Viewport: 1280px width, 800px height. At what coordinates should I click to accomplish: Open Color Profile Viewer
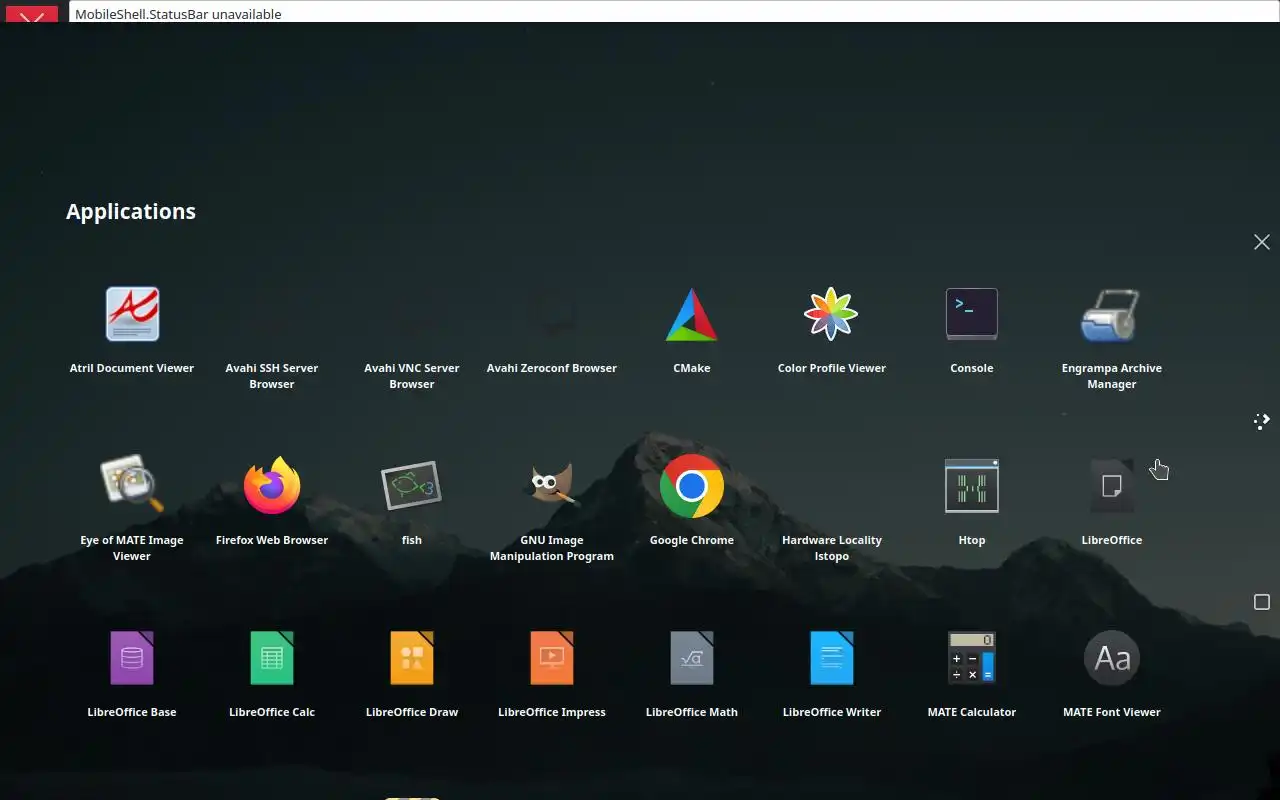click(x=832, y=314)
